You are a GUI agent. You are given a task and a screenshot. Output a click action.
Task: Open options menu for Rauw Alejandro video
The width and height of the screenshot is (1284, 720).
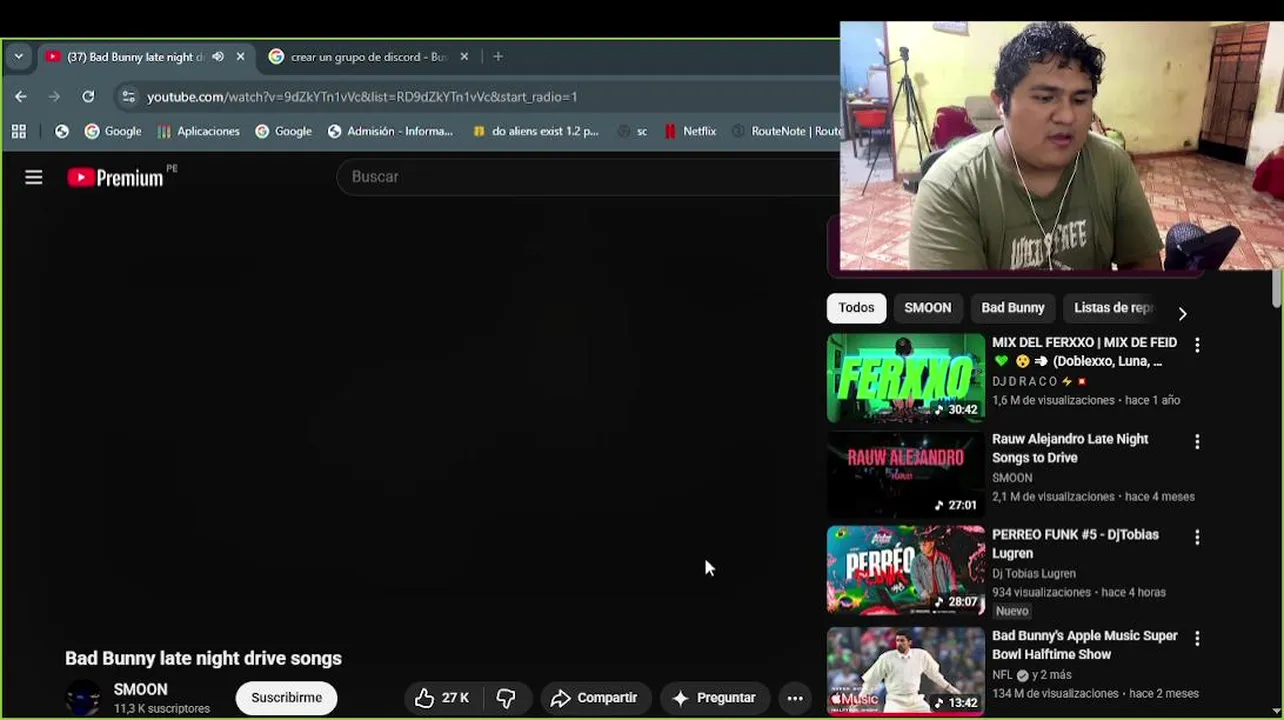1197,442
